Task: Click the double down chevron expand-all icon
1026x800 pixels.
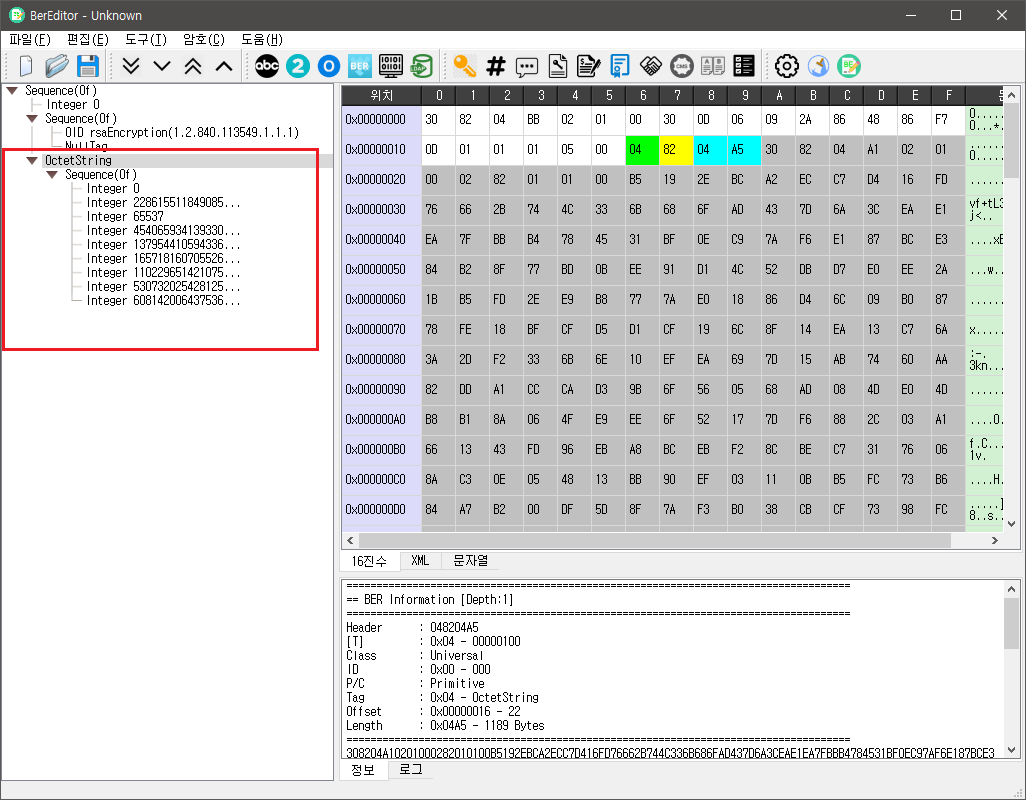Action: [x=131, y=66]
